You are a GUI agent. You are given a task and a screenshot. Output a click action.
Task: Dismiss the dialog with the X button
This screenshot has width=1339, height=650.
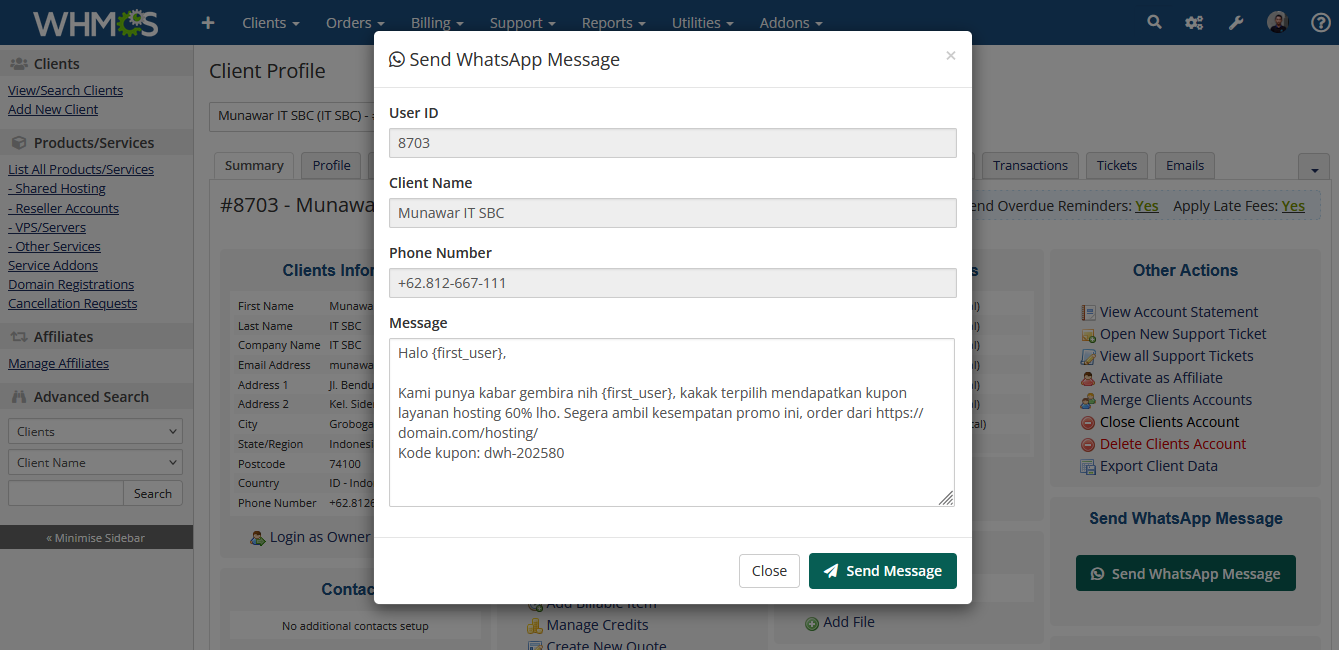pyautogui.click(x=950, y=56)
